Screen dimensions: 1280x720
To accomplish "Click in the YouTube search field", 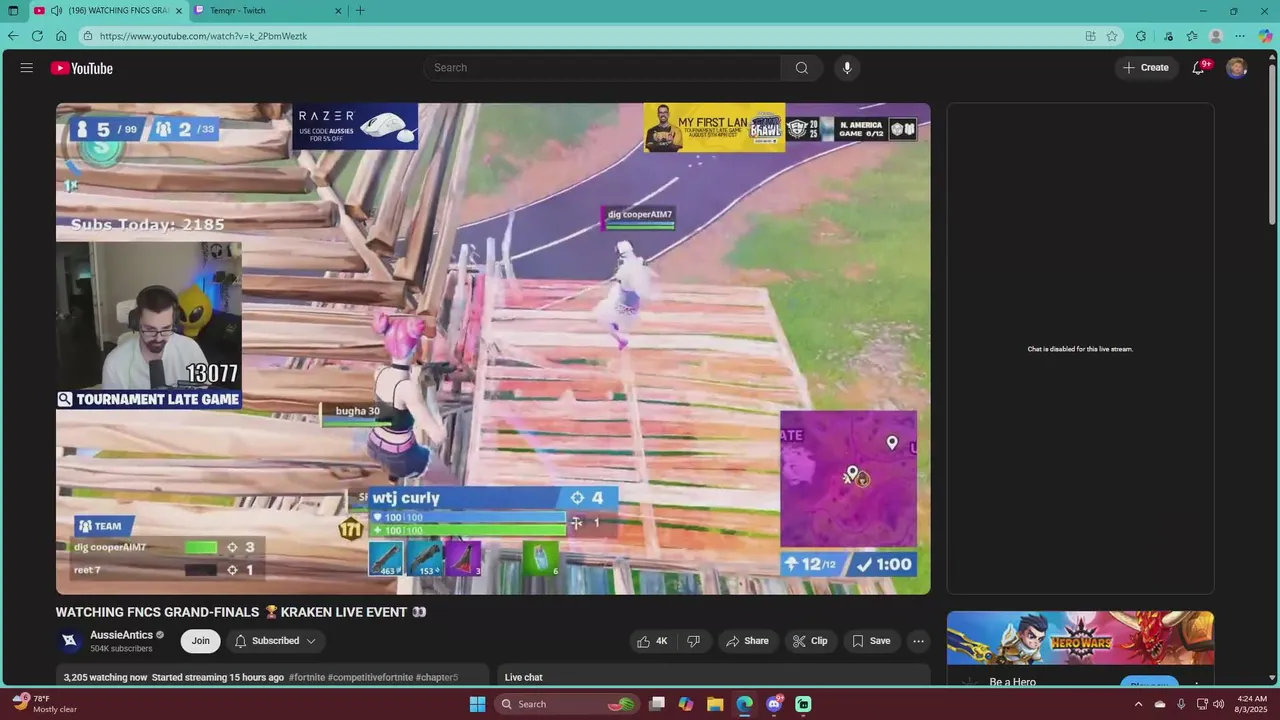I will [x=602, y=68].
